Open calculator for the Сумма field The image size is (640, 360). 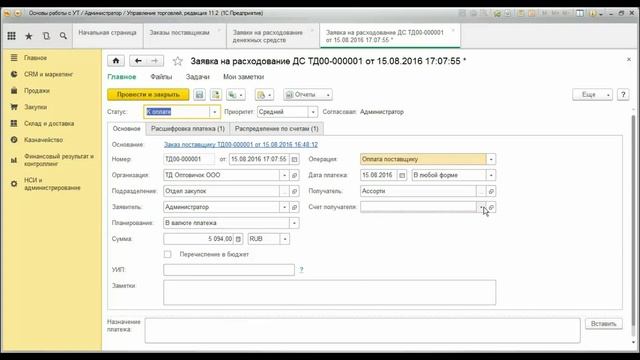[238, 239]
